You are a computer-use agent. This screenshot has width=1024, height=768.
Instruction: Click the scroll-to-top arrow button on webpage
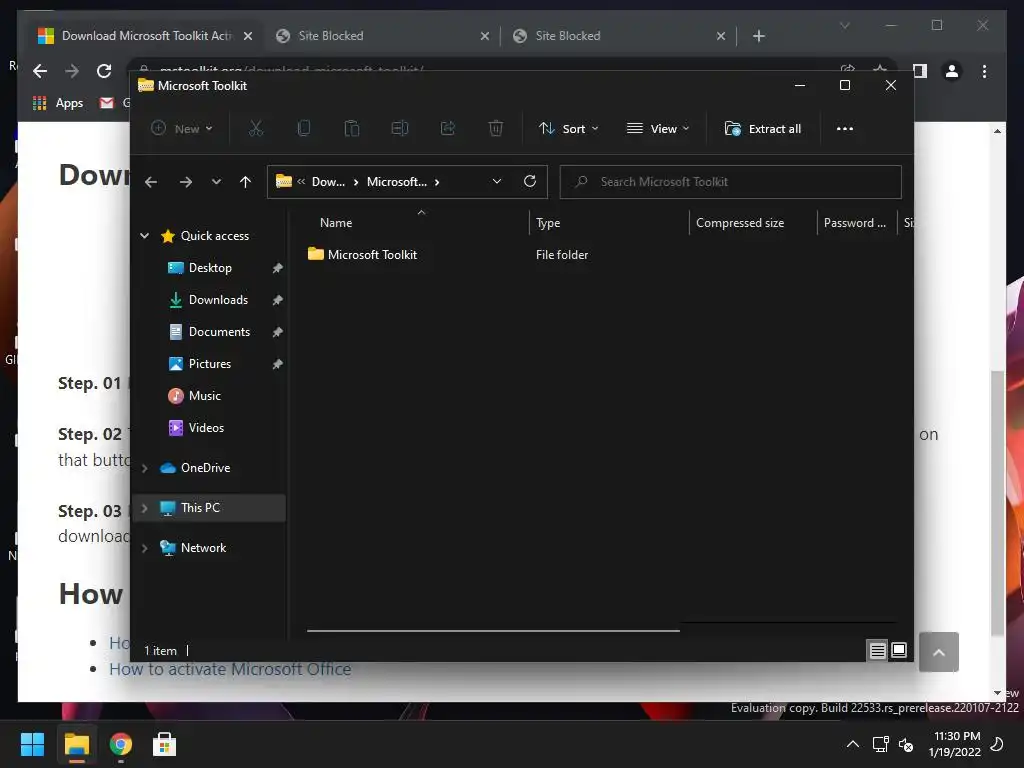938,652
